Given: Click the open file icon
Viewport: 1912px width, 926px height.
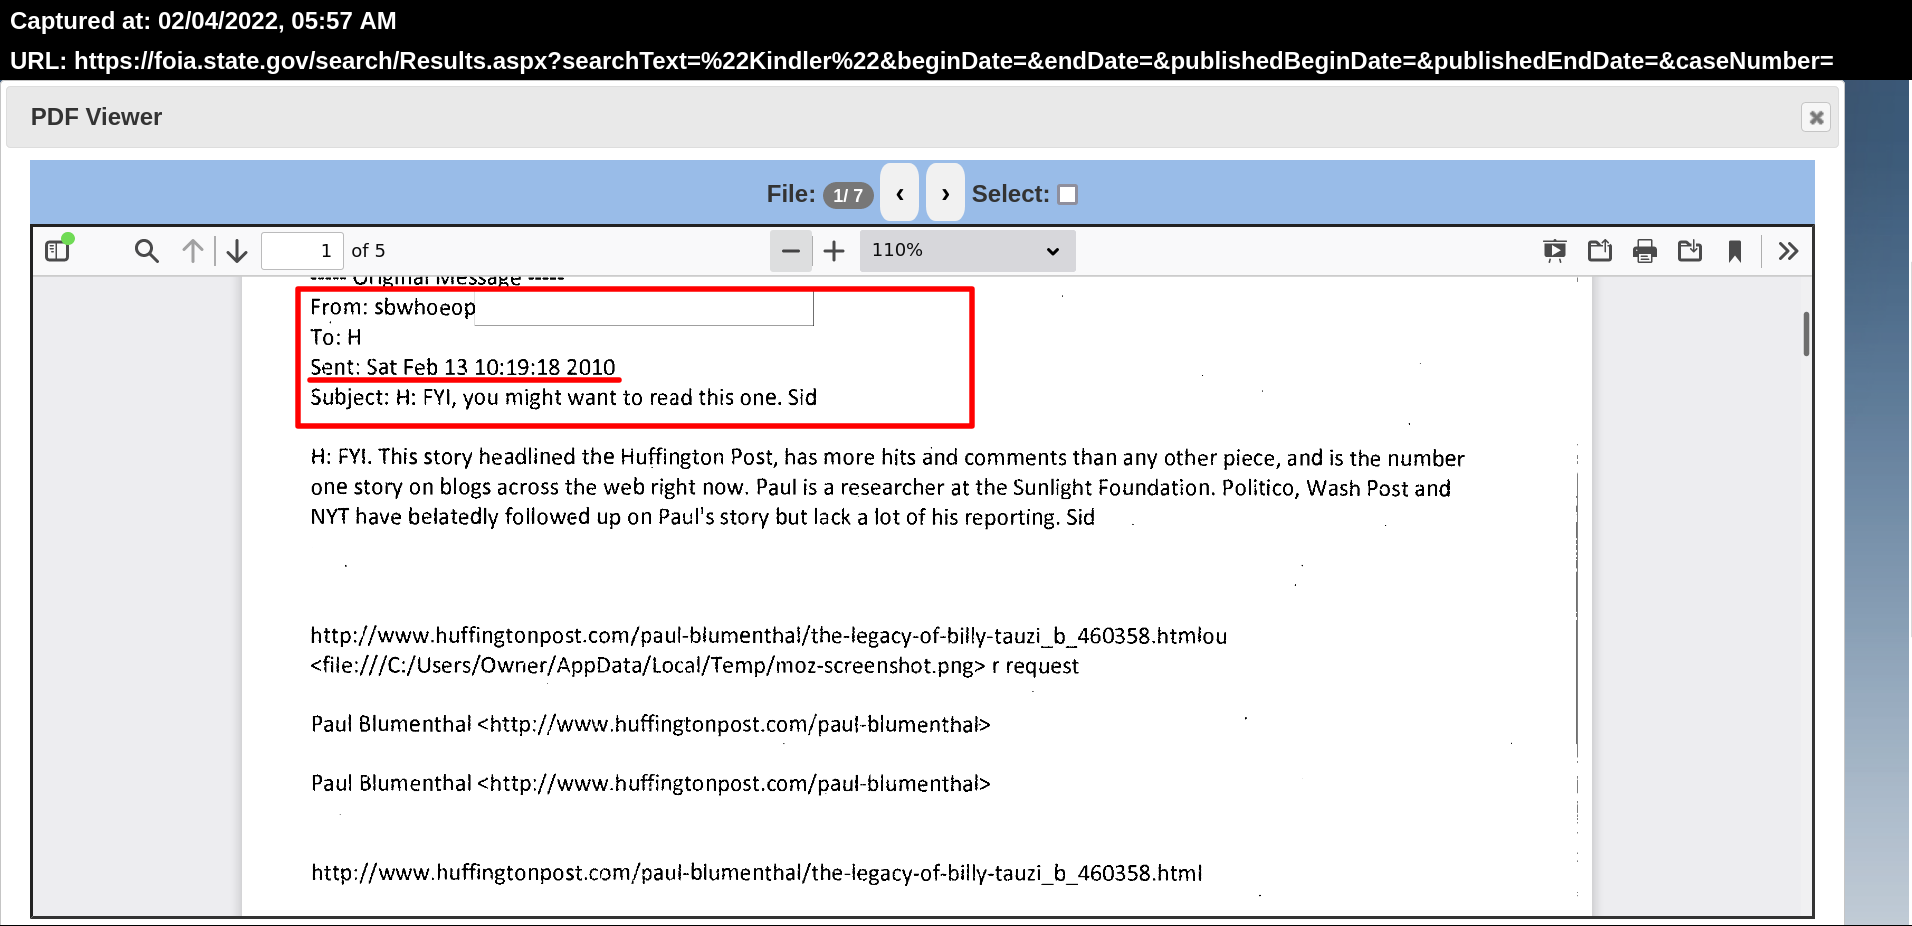Looking at the screenshot, I should coord(1600,250).
